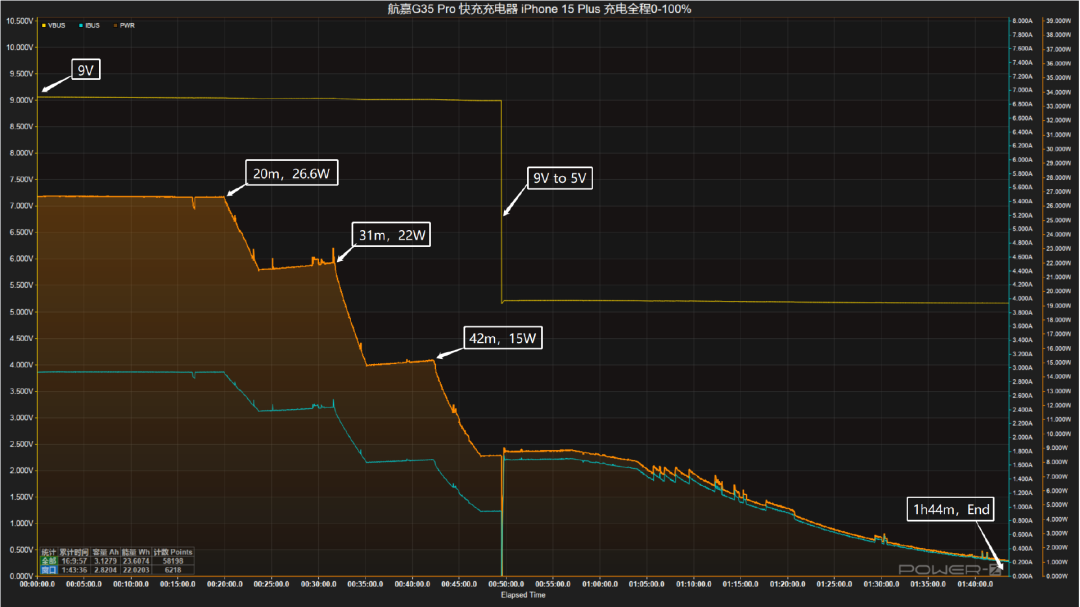Click the 容量 Ah column header
The image size is (1080, 607).
click(x=105, y=552)
